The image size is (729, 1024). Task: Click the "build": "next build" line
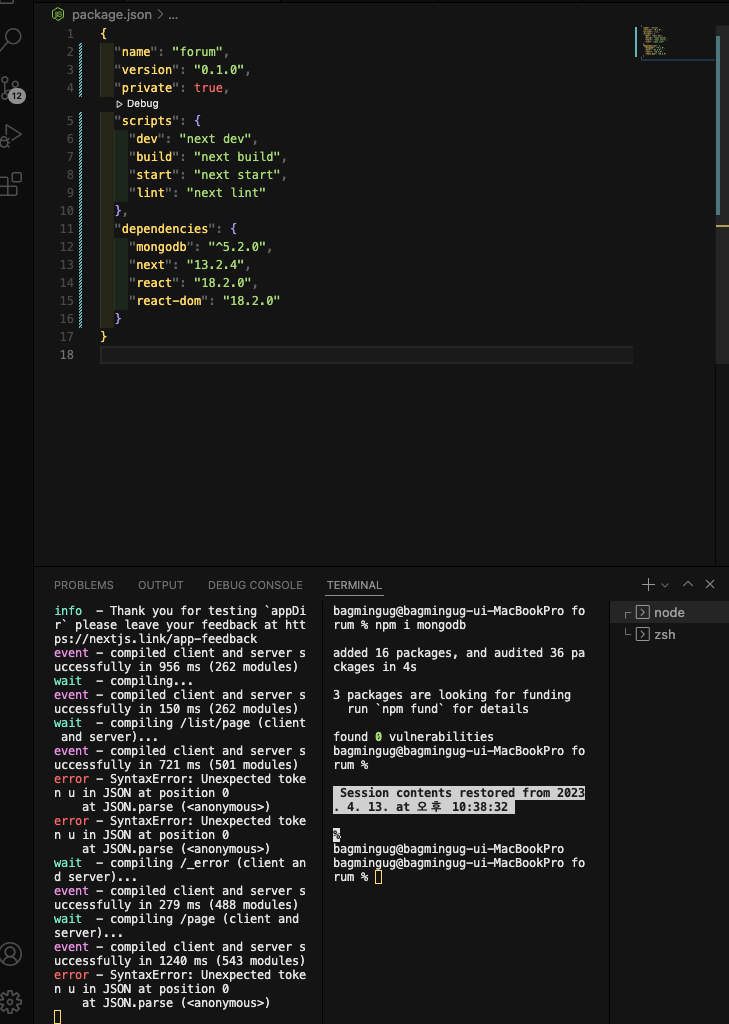[208, 157]
